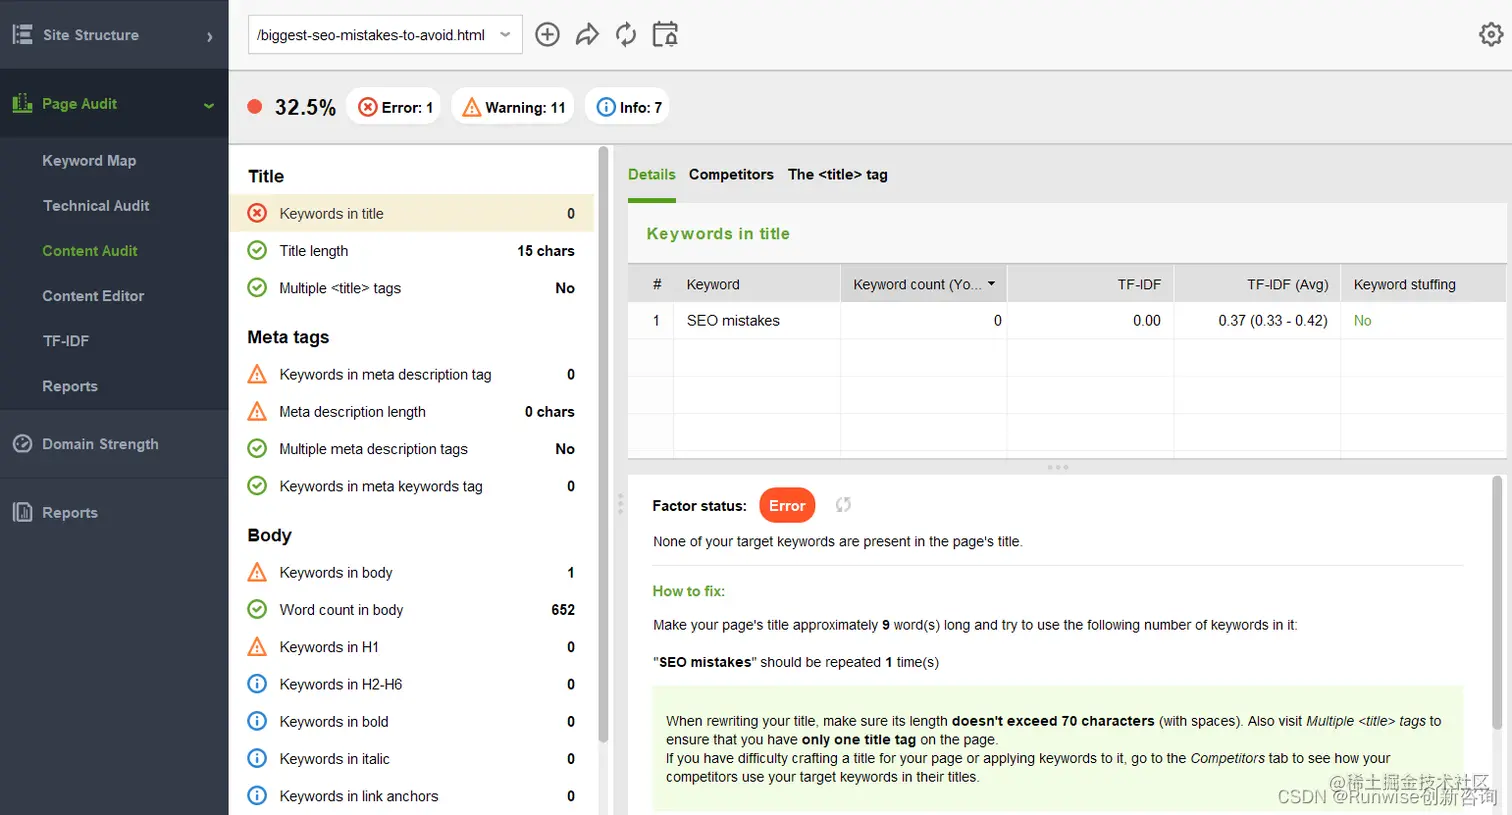Sort by Keyword stuffing column header
Viewport: 1512px width, 815px height.
click(1422, 284)
